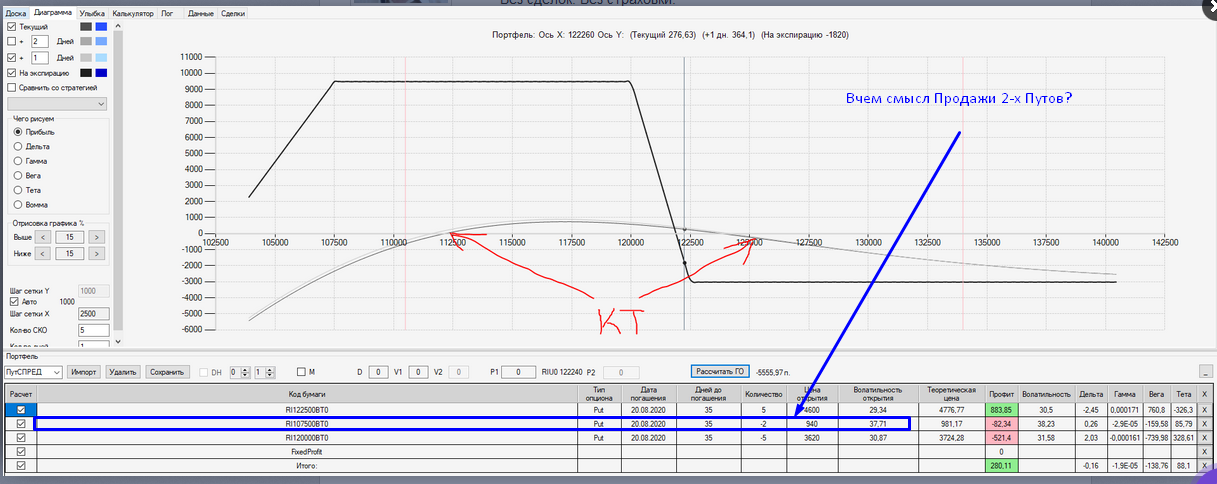Click the 280,11 total profit cell
This screenshot has width=1217, height=484.
click(1000, 466)
